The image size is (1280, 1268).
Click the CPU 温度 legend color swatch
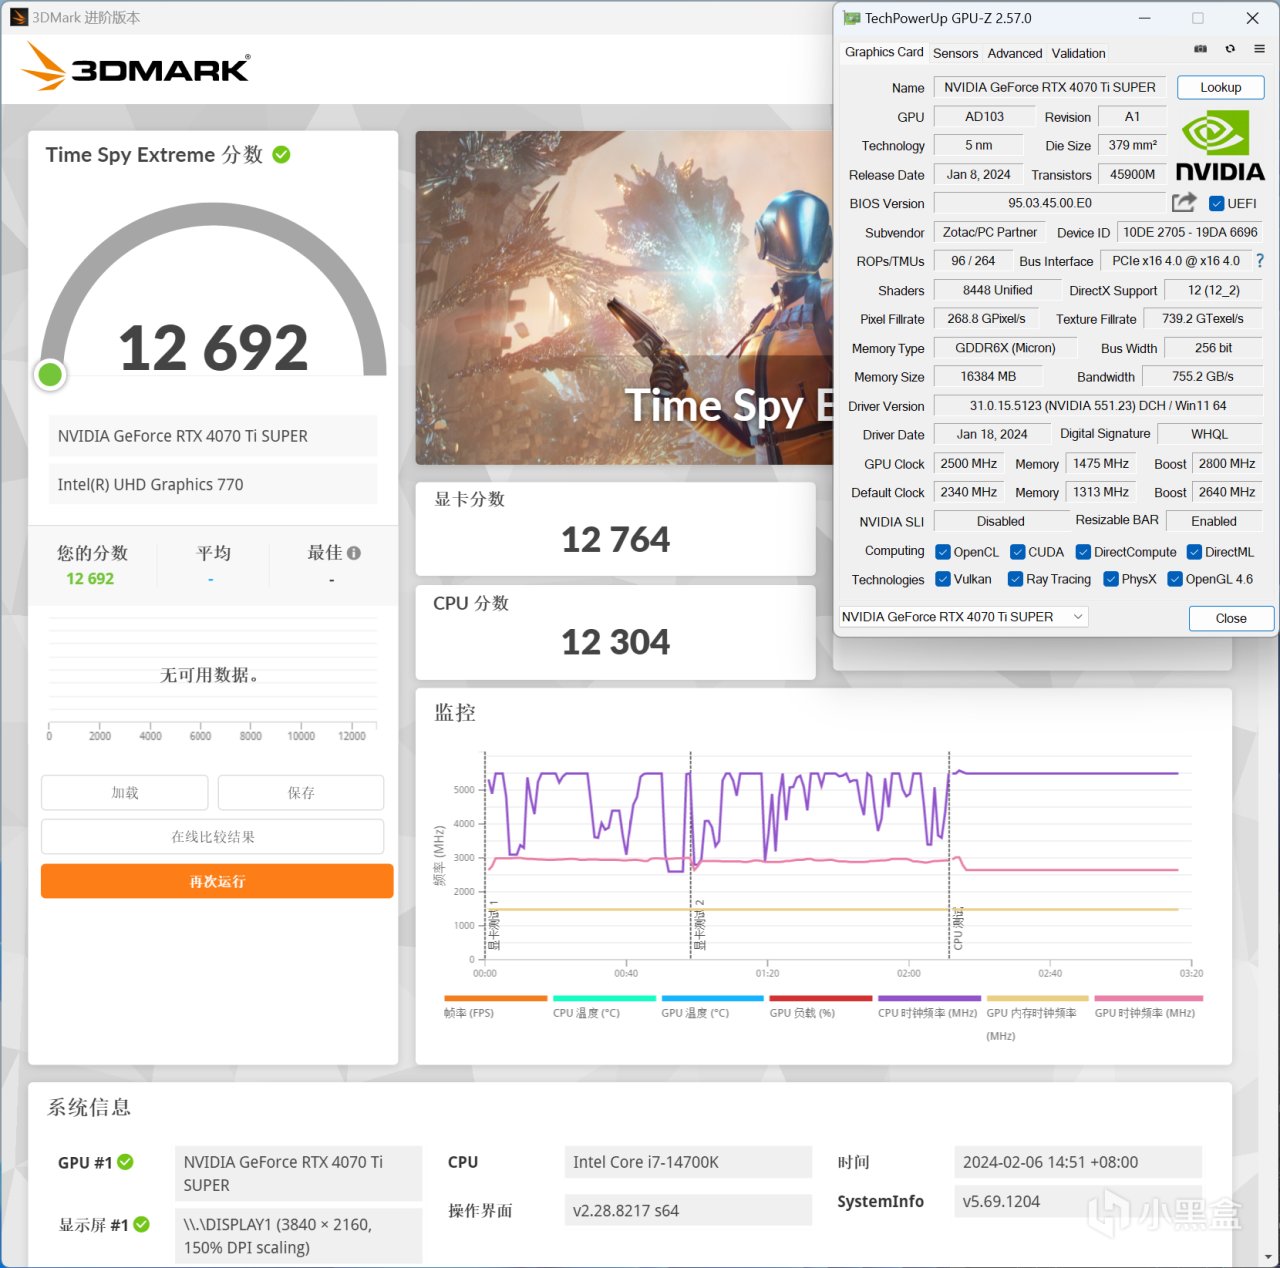pos(604,998)
